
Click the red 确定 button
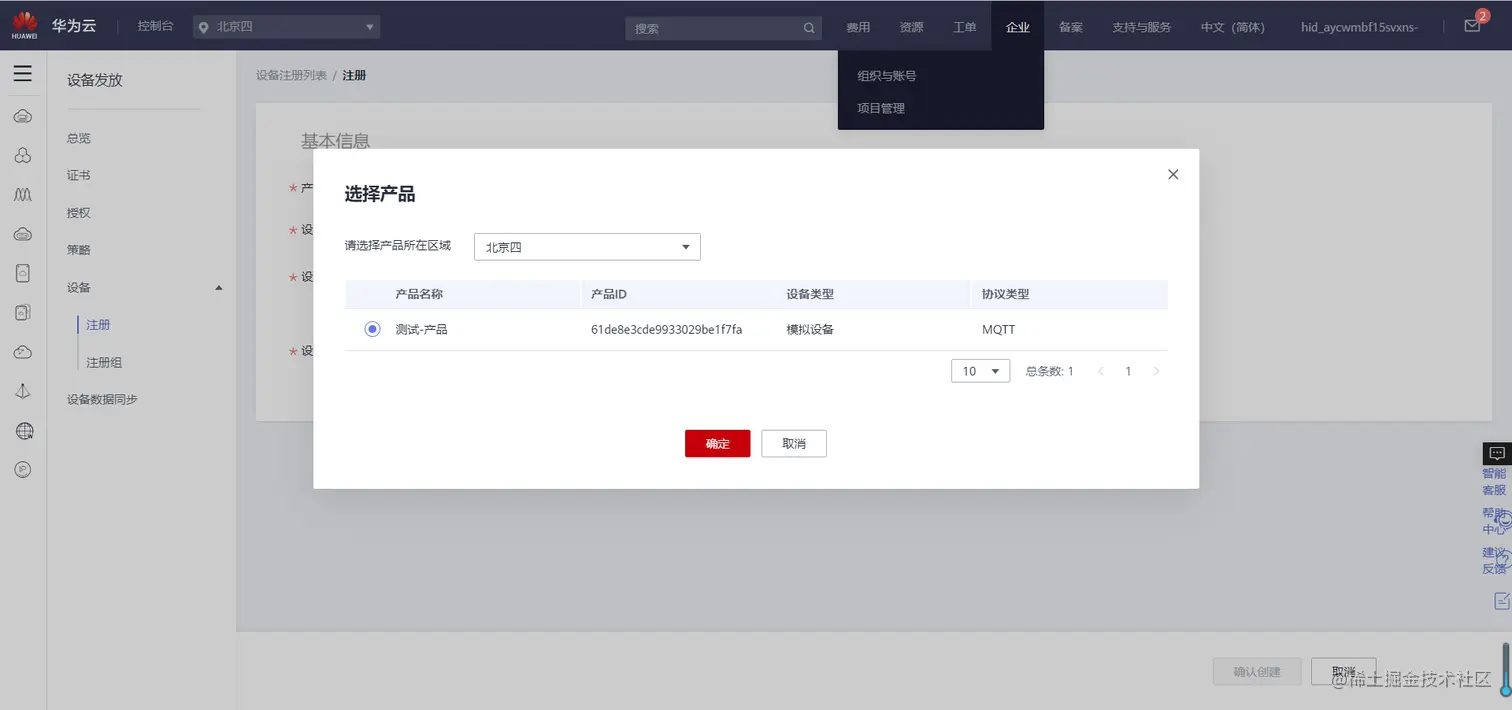pos(717,444)
